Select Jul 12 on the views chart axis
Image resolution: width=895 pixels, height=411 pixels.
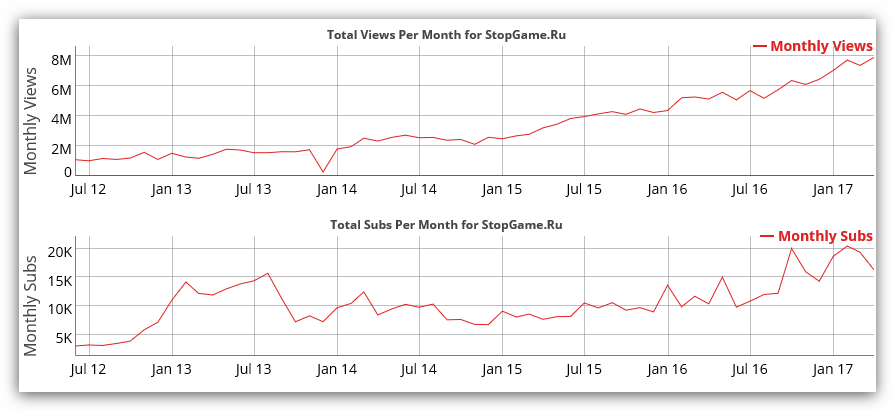[90, 188]
